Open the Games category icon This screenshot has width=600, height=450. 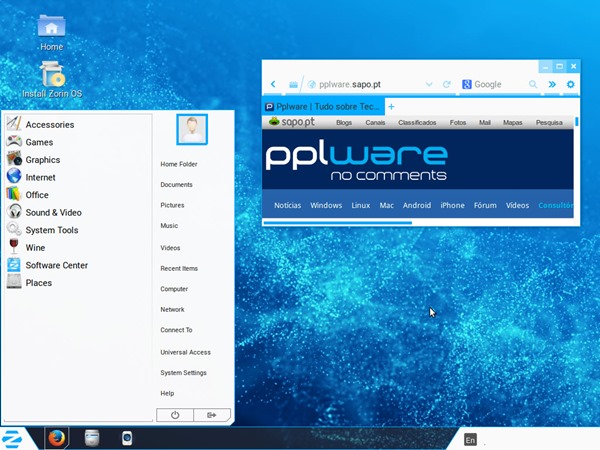(x=14, y=141)
